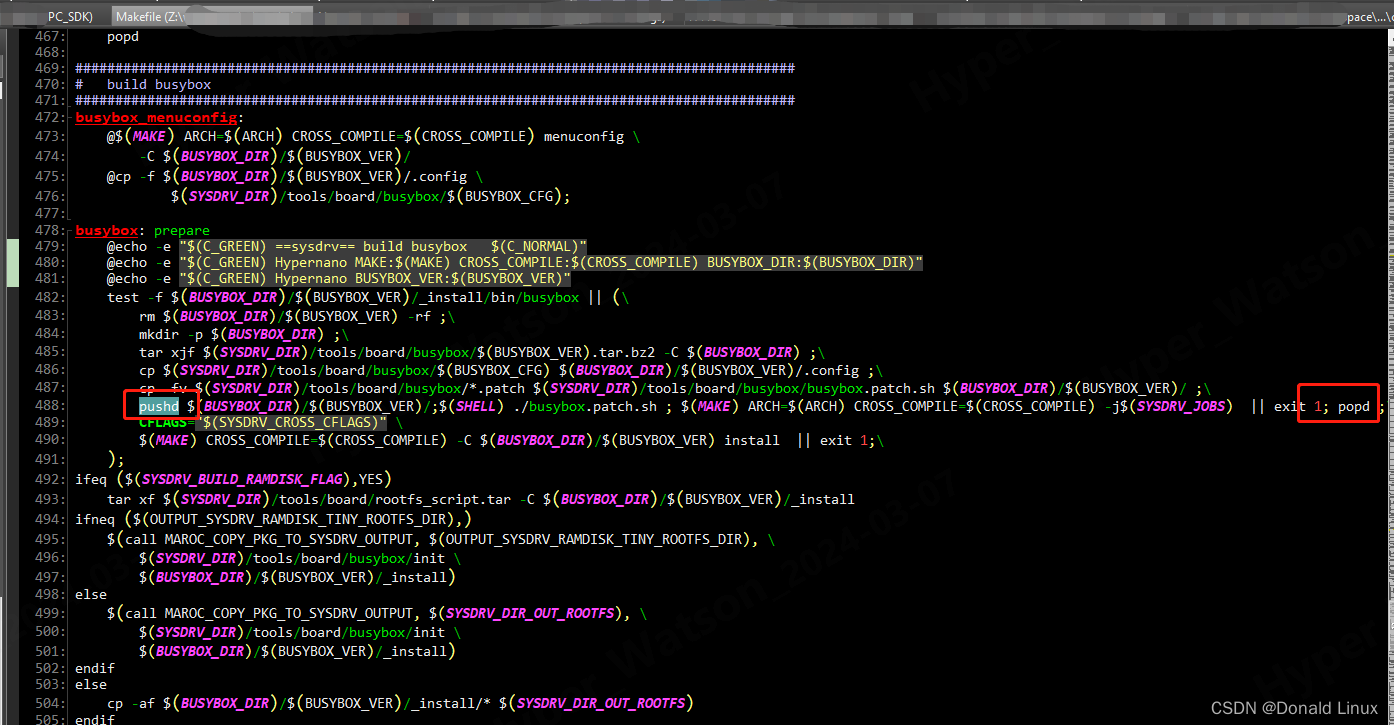Switch to the PC_SDK tab

(69, 16)
